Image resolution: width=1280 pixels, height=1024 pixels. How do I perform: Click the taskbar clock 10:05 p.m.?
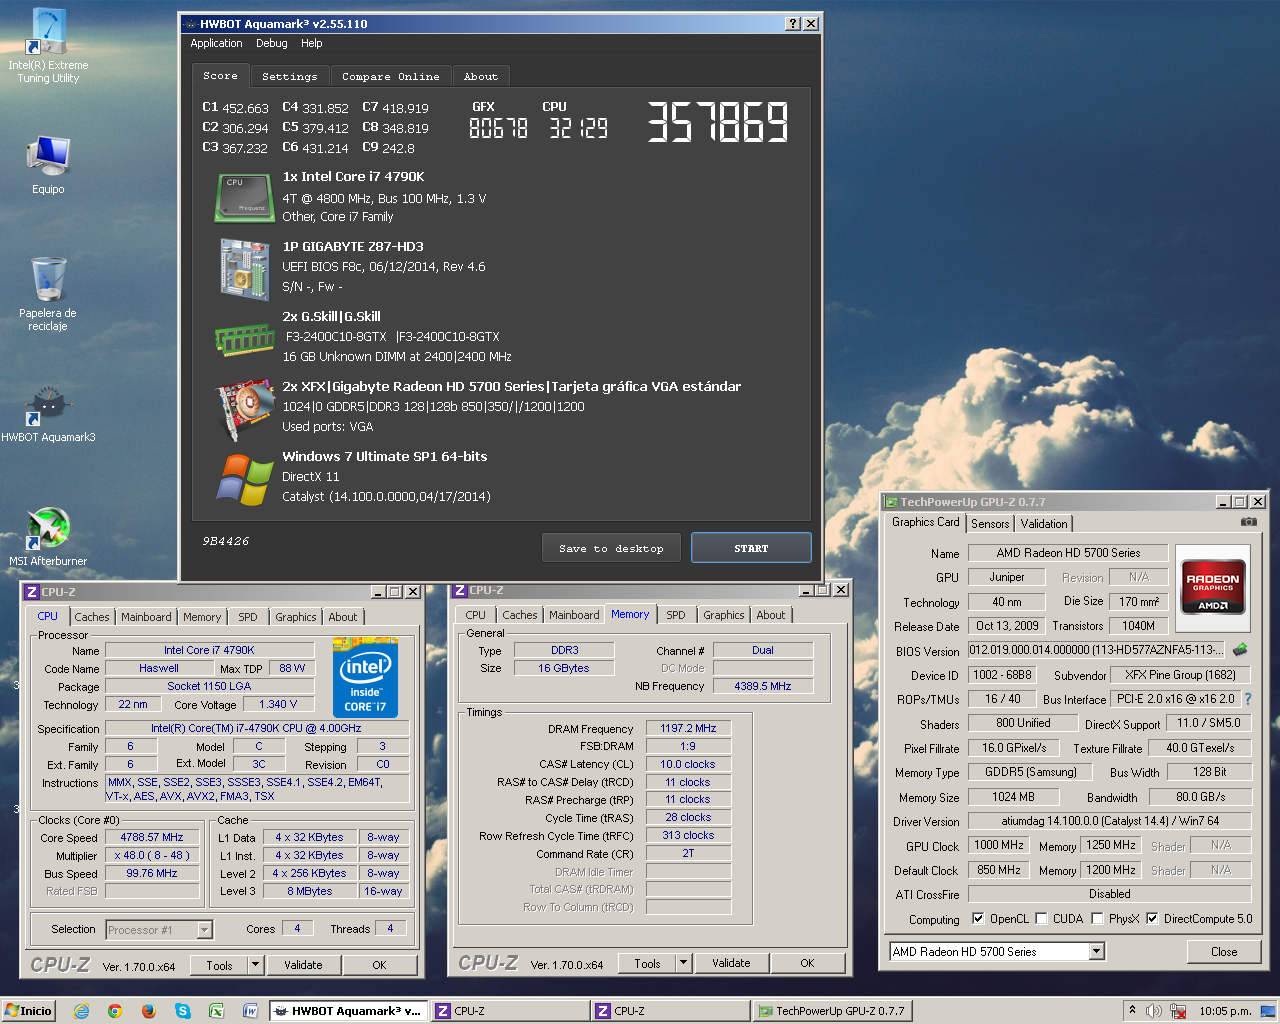click(1225, 1011)
